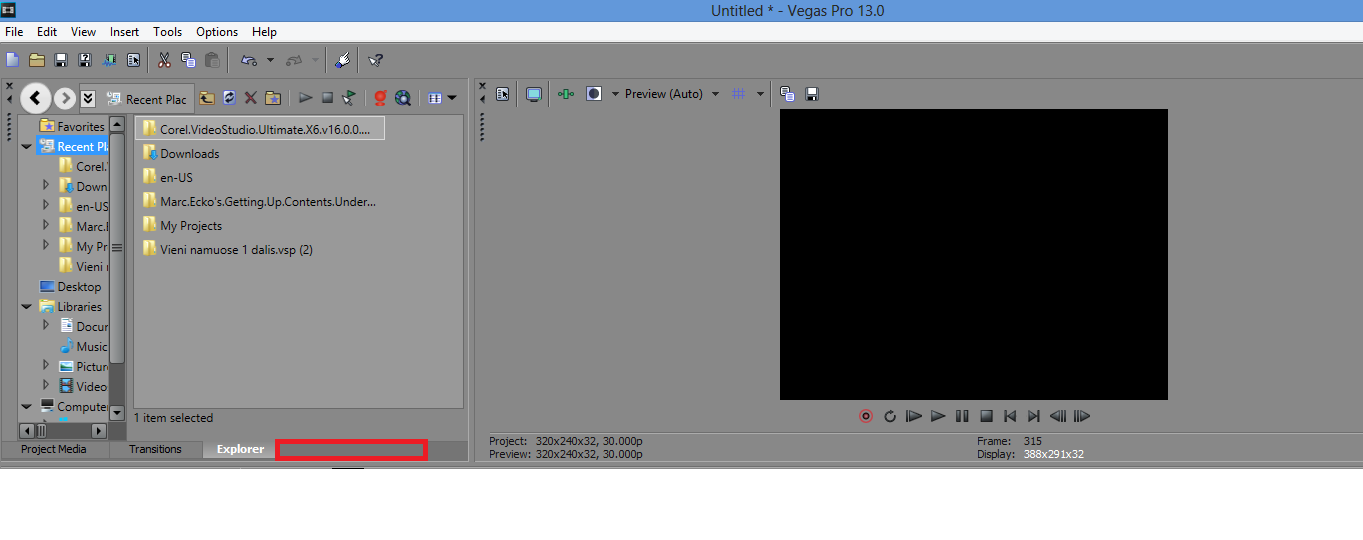Open the Undo history dropdown arrow
Image resolution: width=1363 pixels, height=540 pixels.
point(270,61)
